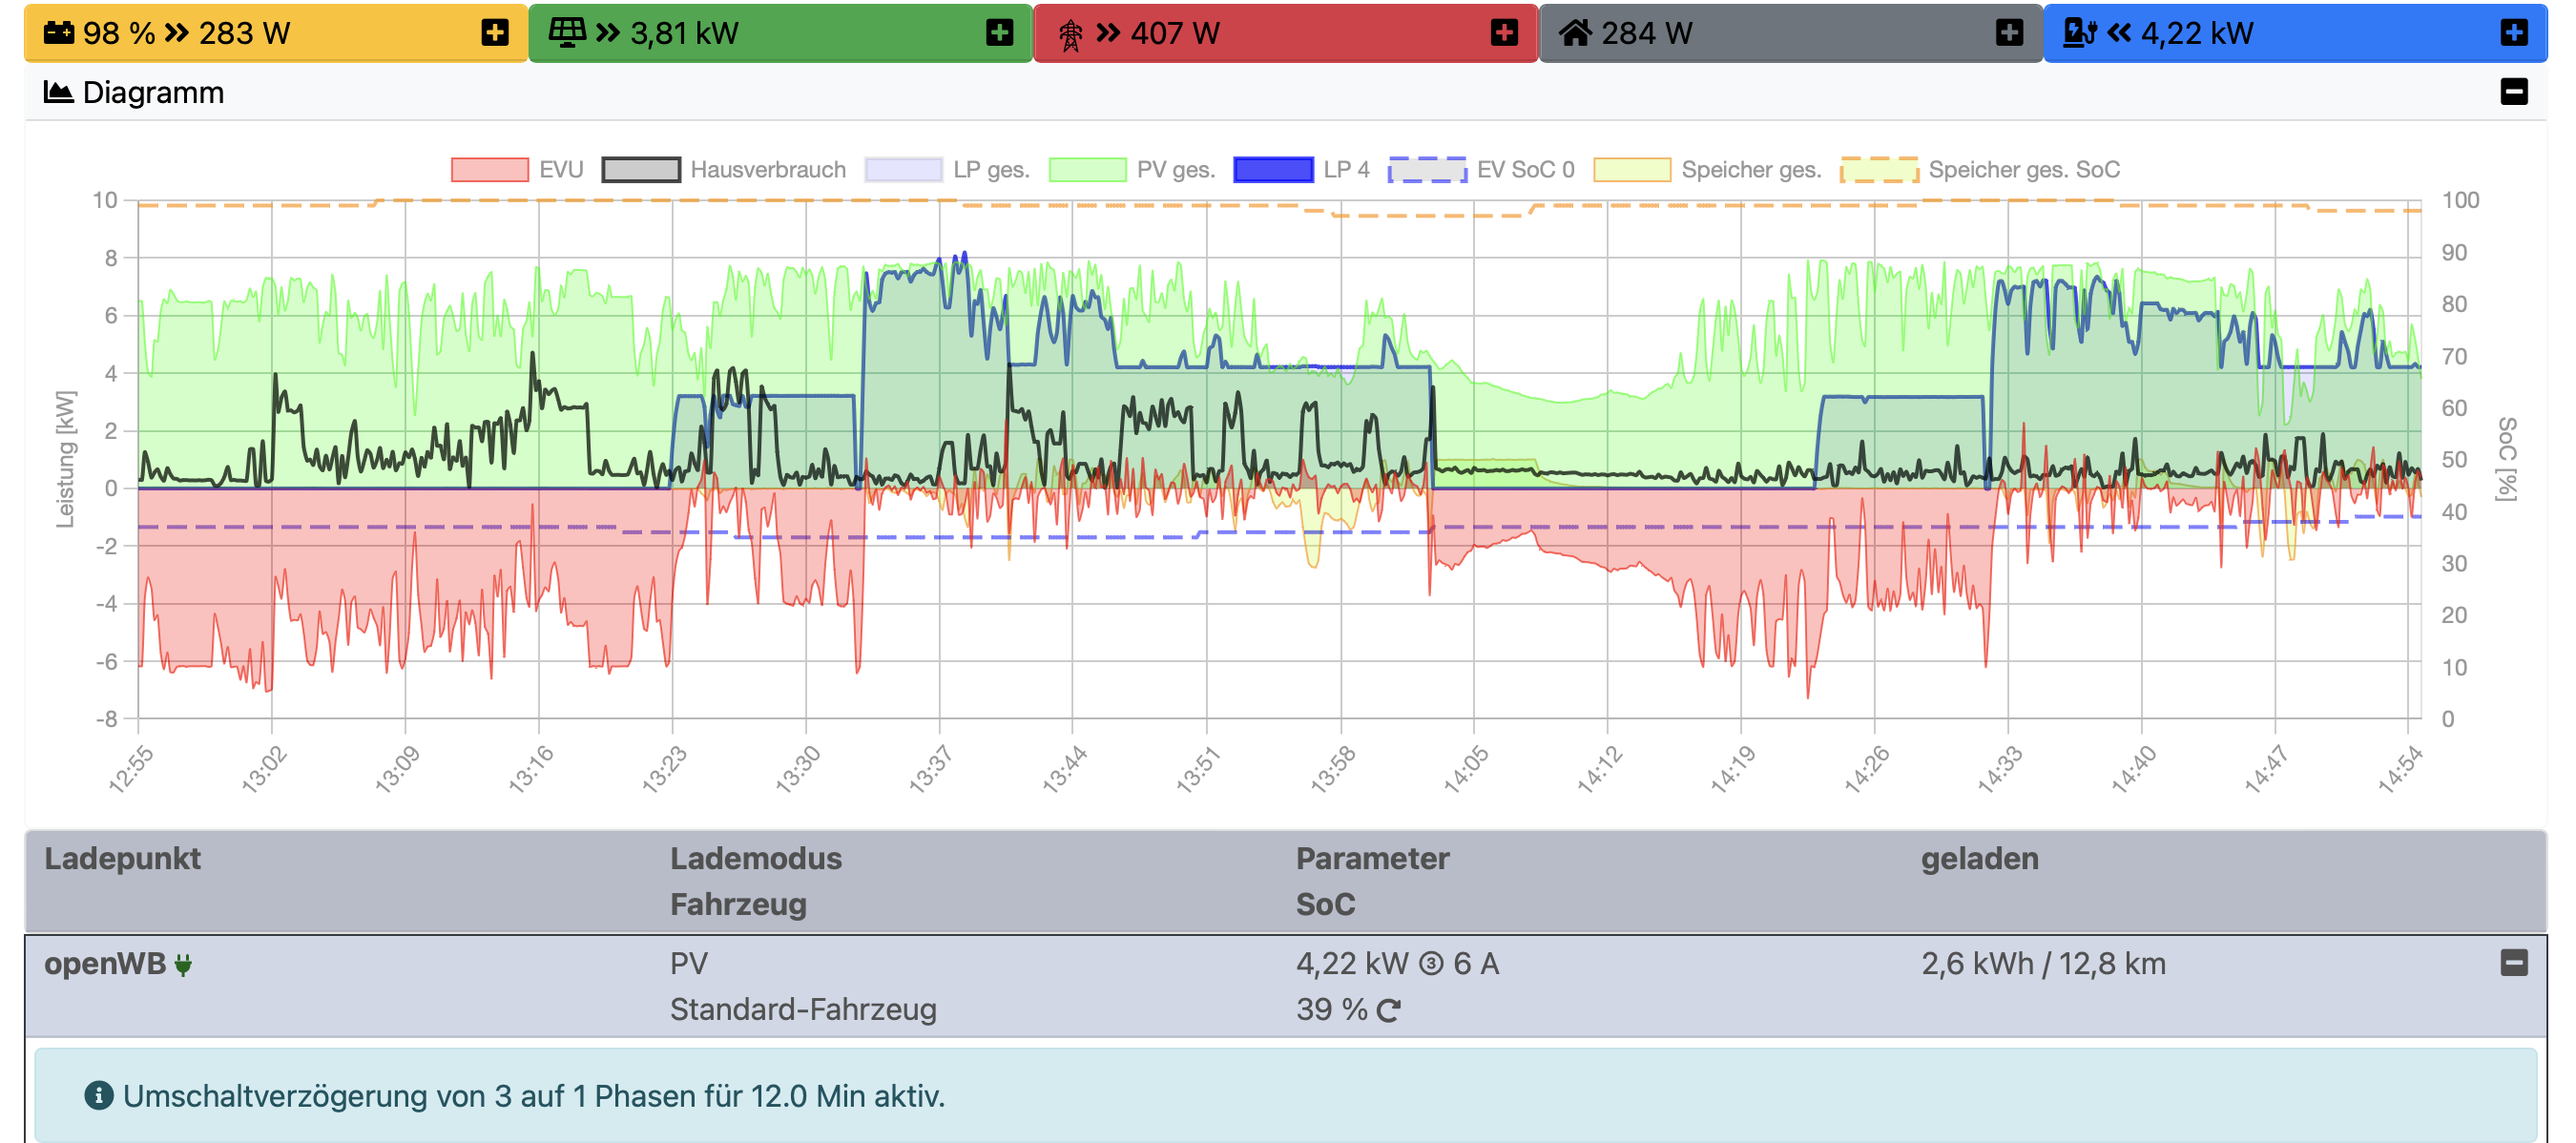Expand the yellow battery storage card
This screenshot has width=2576, height=1143.
click(x=494, y=33)
